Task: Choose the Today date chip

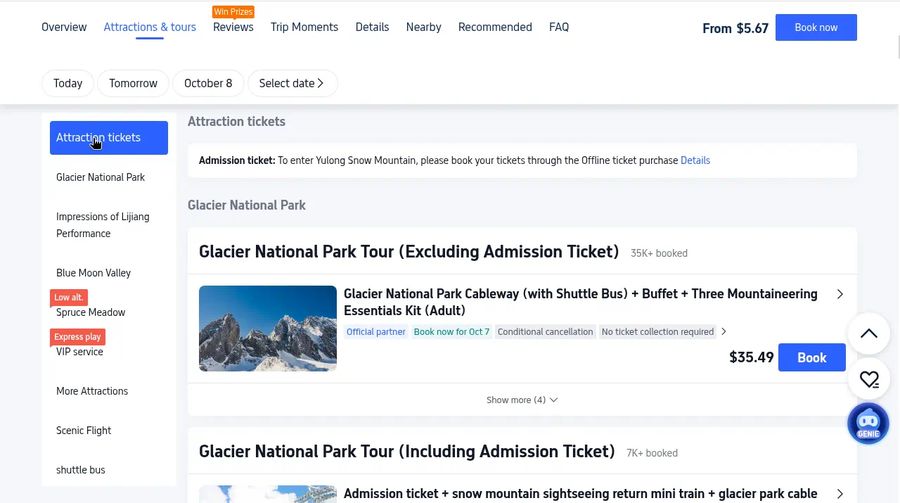Action: click(68, 83)
